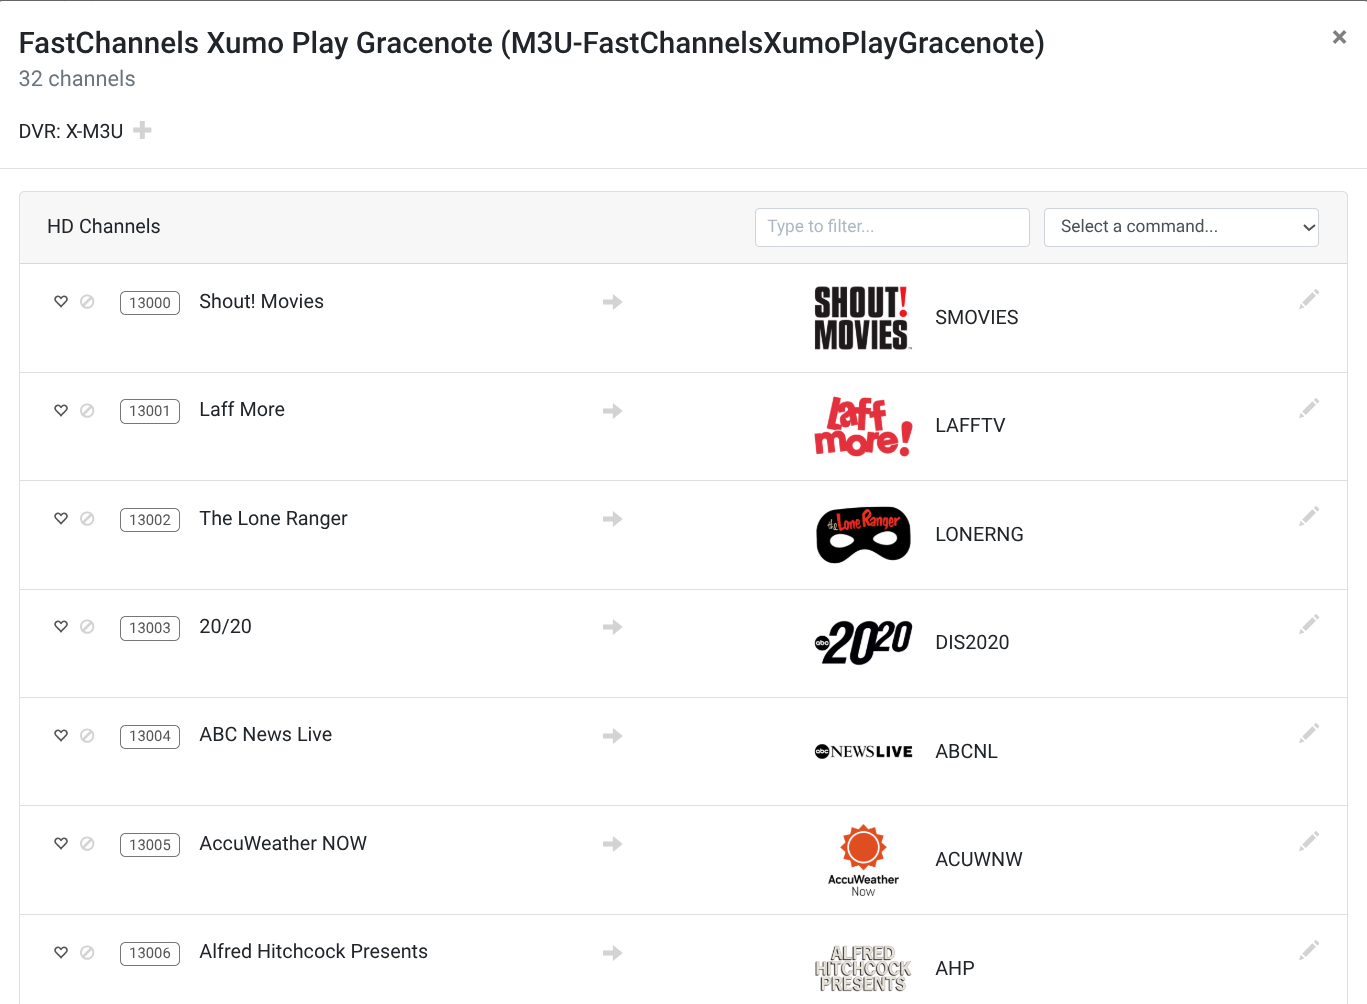This screenshot has width=1367, height=1004.
Task: Click the 13000 channel number badge
Action: coord(150,303)
